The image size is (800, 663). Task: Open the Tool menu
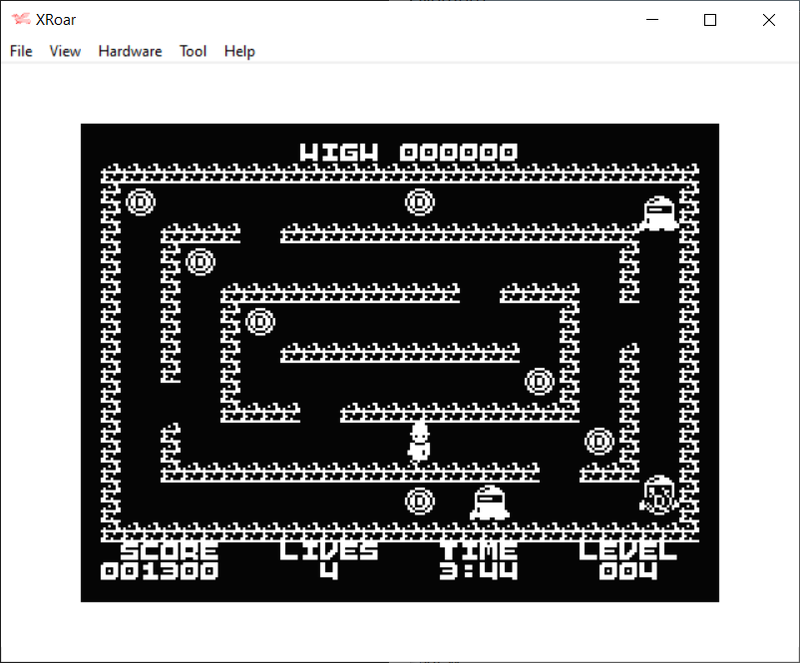point(193,51)
